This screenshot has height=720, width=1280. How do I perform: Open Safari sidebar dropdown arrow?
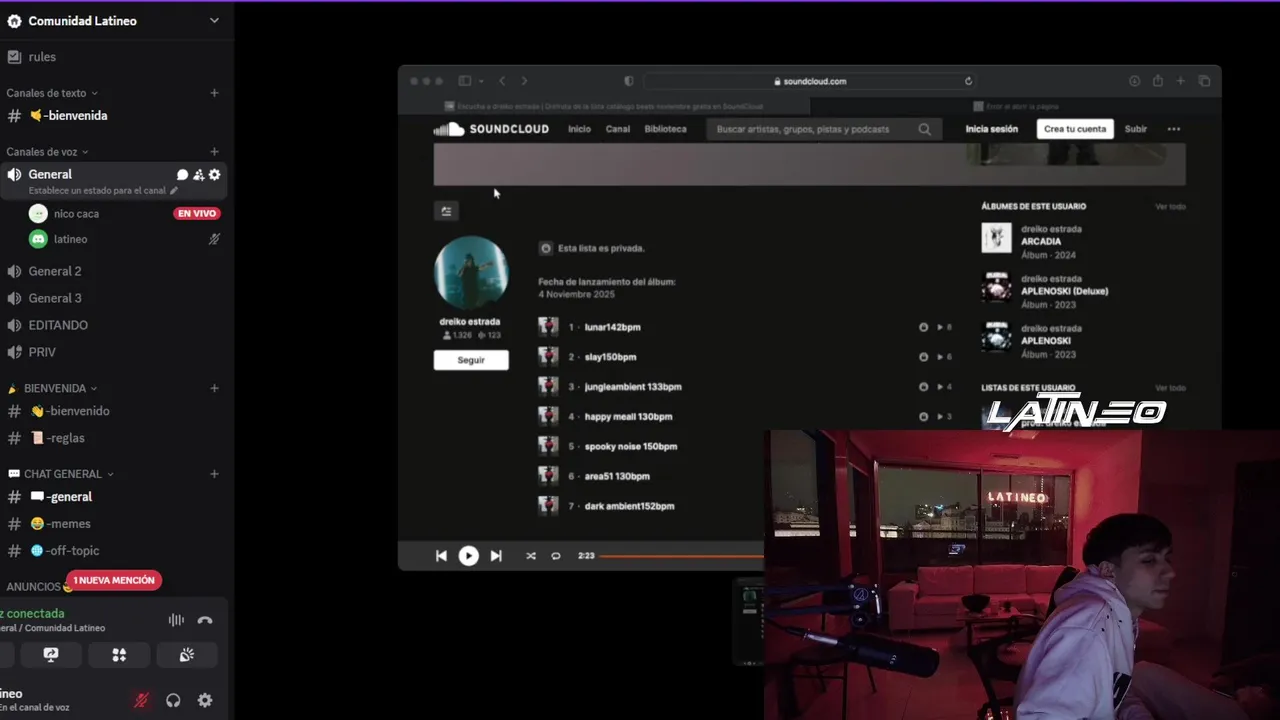click(481, 81)
